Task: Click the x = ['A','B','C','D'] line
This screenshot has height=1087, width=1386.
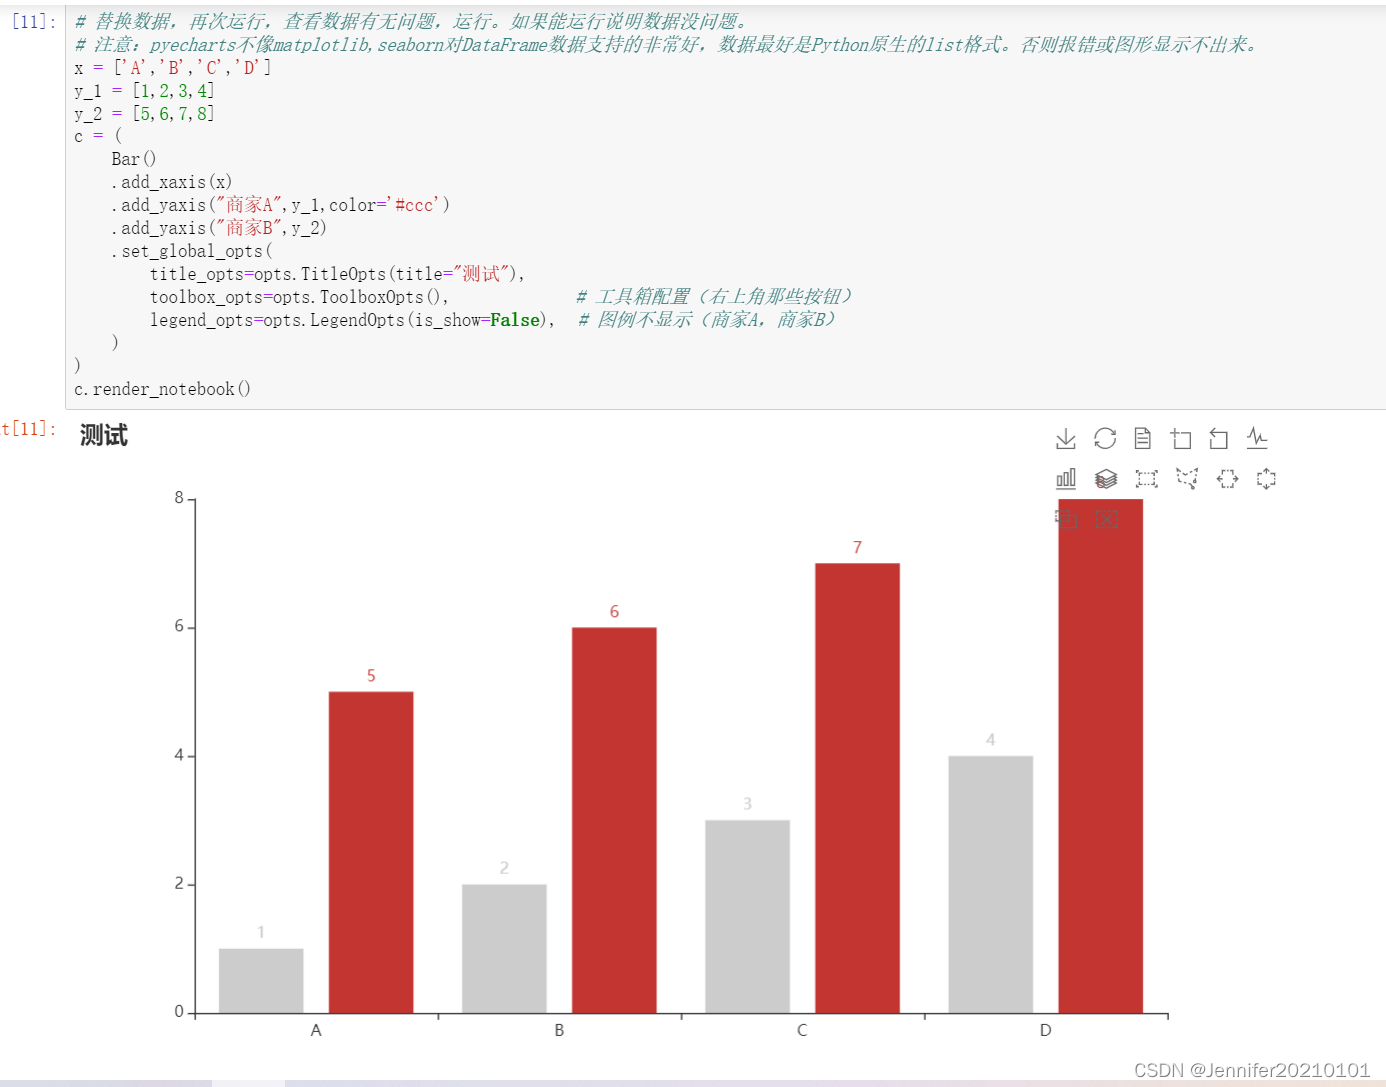Action: click(173, 68)
